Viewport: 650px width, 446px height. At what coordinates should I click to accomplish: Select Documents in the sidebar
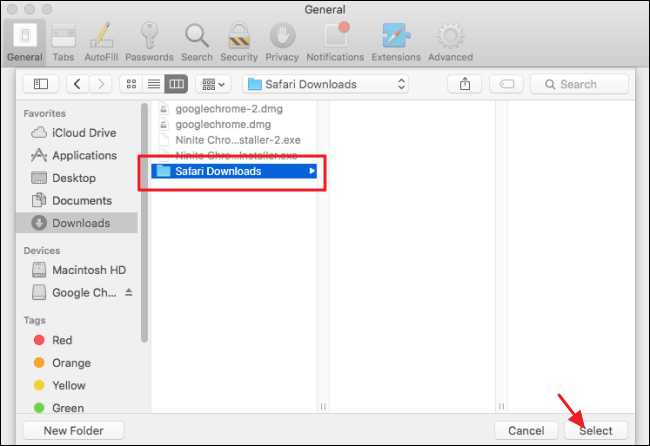pyautogui.click(x=79, y=201)
